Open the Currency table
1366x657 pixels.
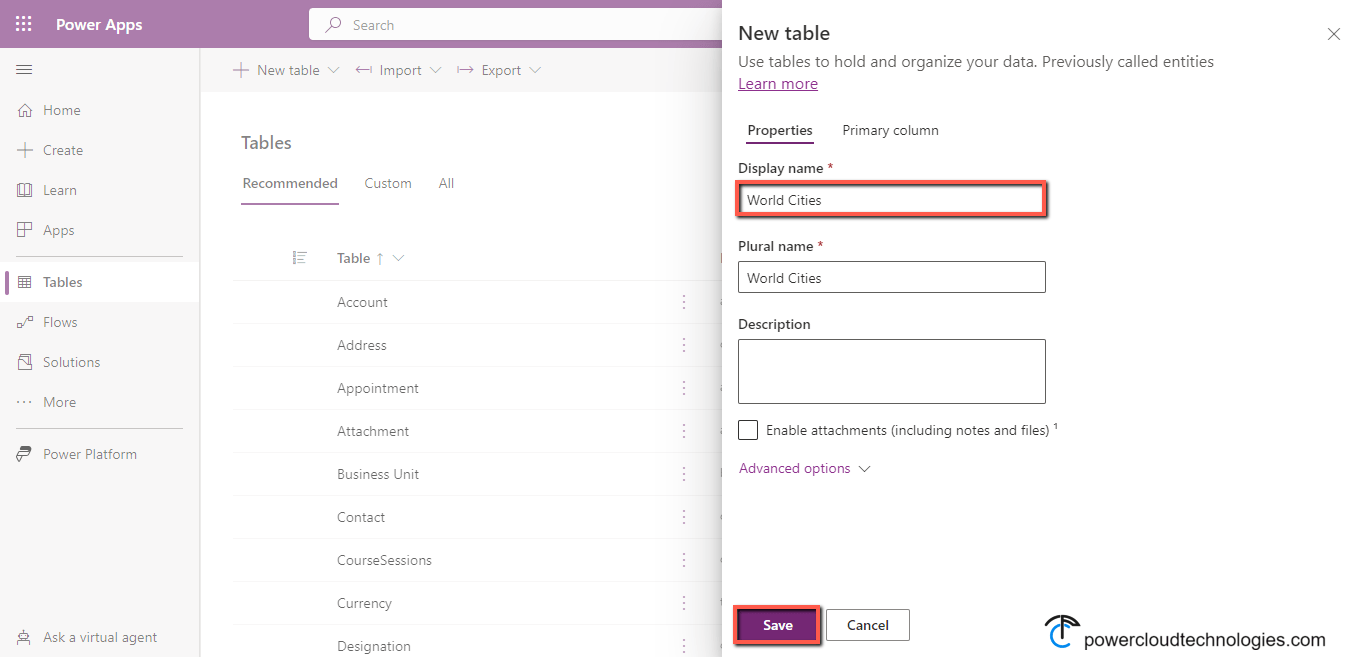(x=364, y=603)
